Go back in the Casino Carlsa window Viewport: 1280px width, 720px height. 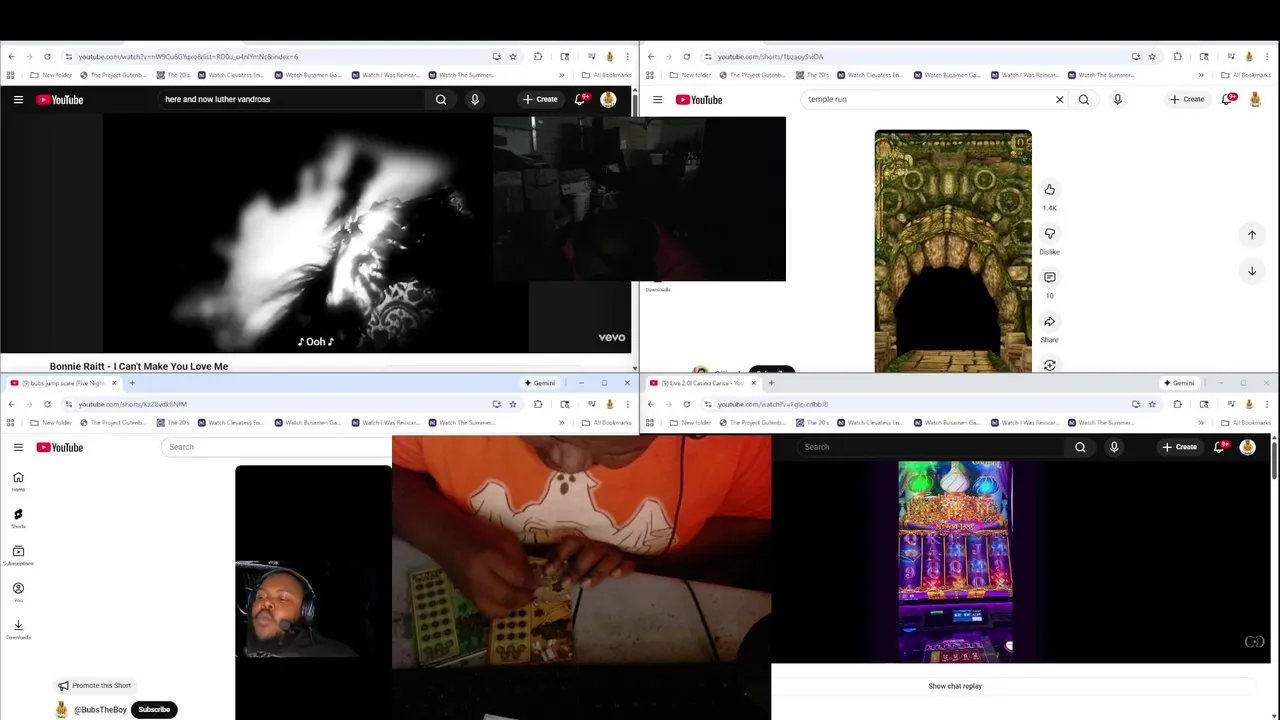point(650,404)
